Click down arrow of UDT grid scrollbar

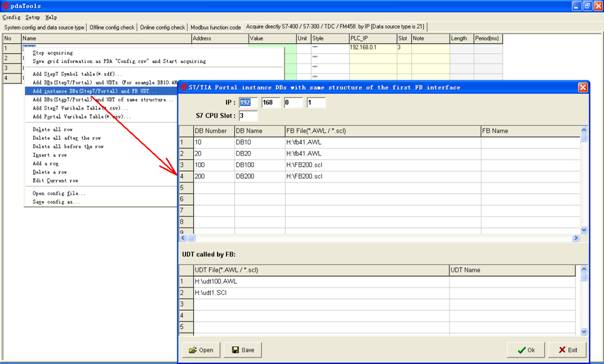click(584, 332)
